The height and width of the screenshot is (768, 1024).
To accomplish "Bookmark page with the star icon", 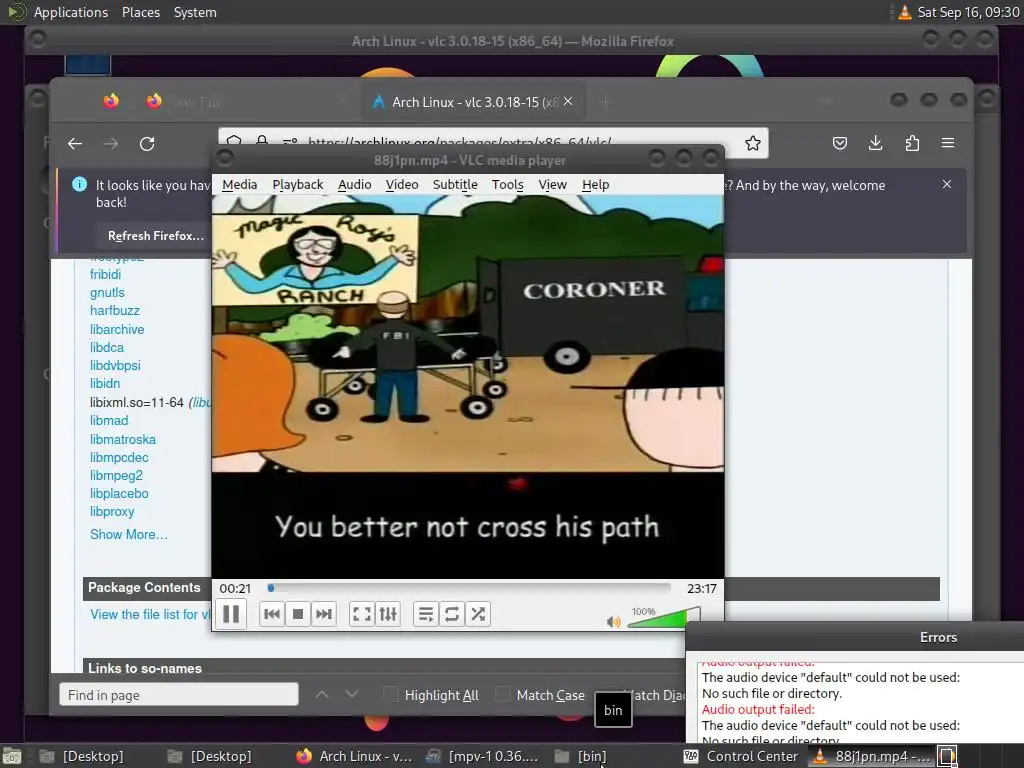I will coord(752,143).
